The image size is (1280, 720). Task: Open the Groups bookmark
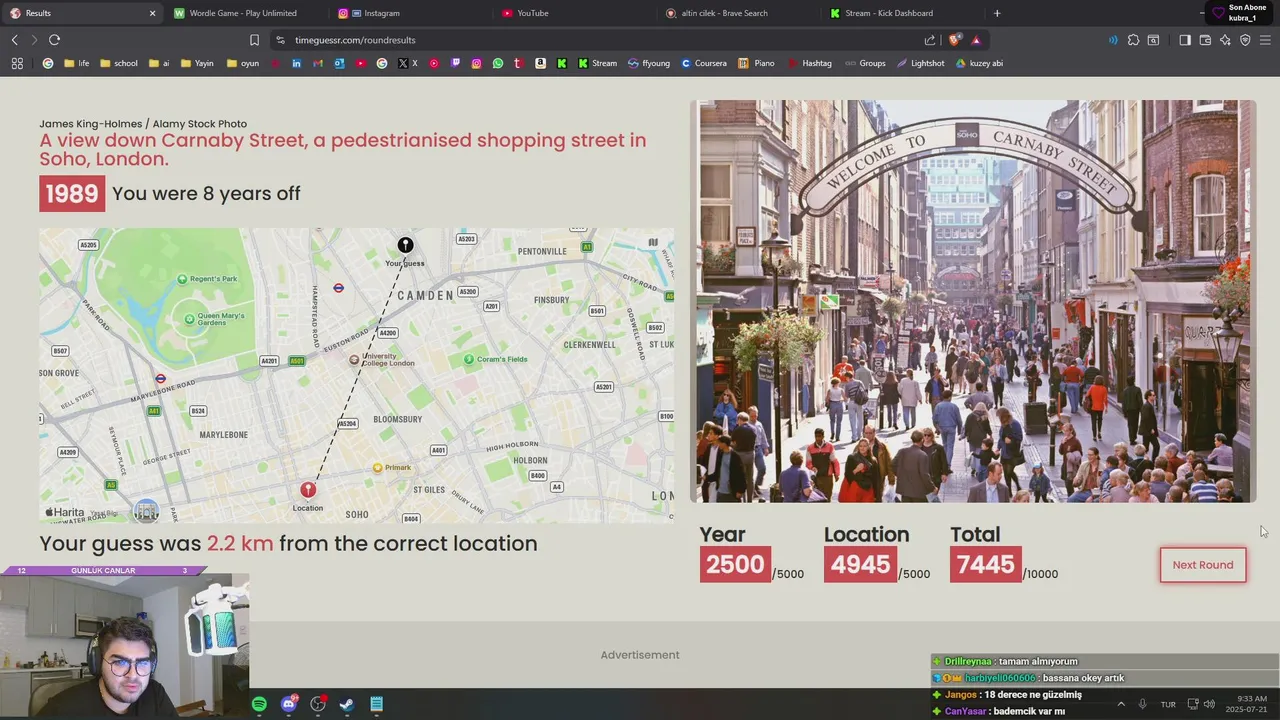point(865,63)
